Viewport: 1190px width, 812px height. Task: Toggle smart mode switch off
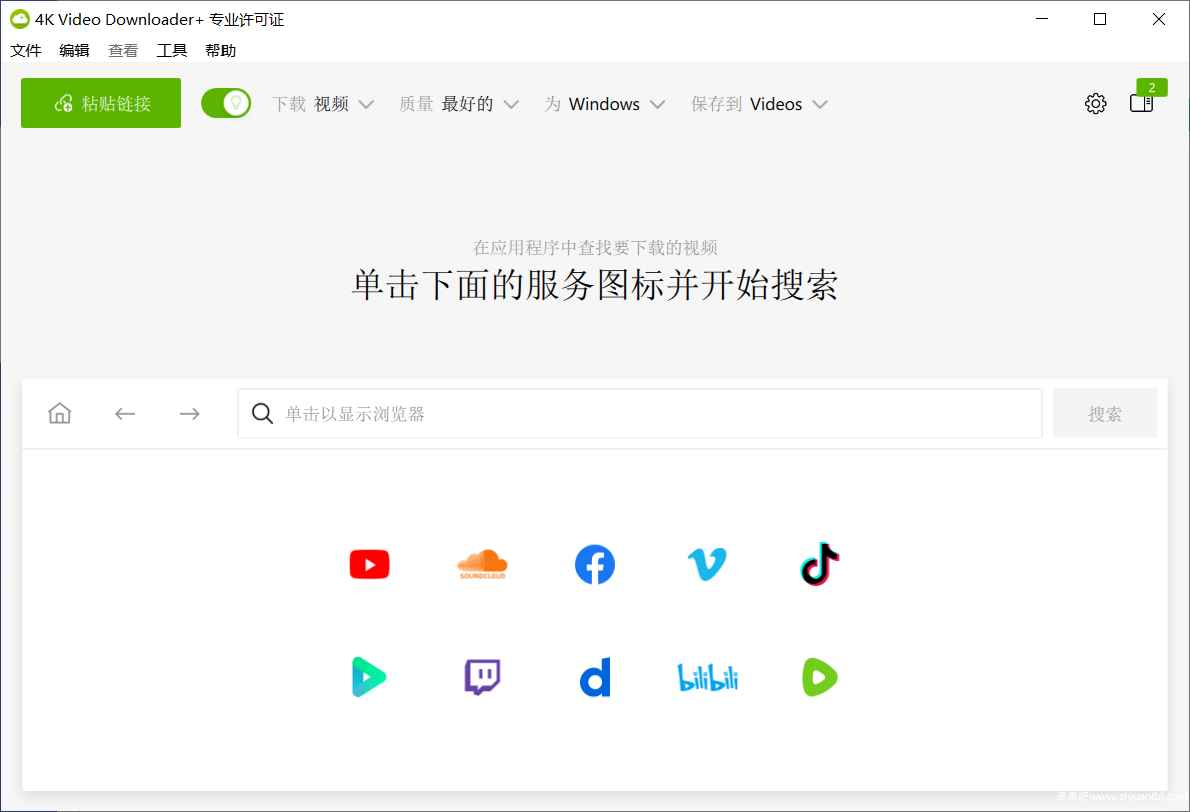226,103
